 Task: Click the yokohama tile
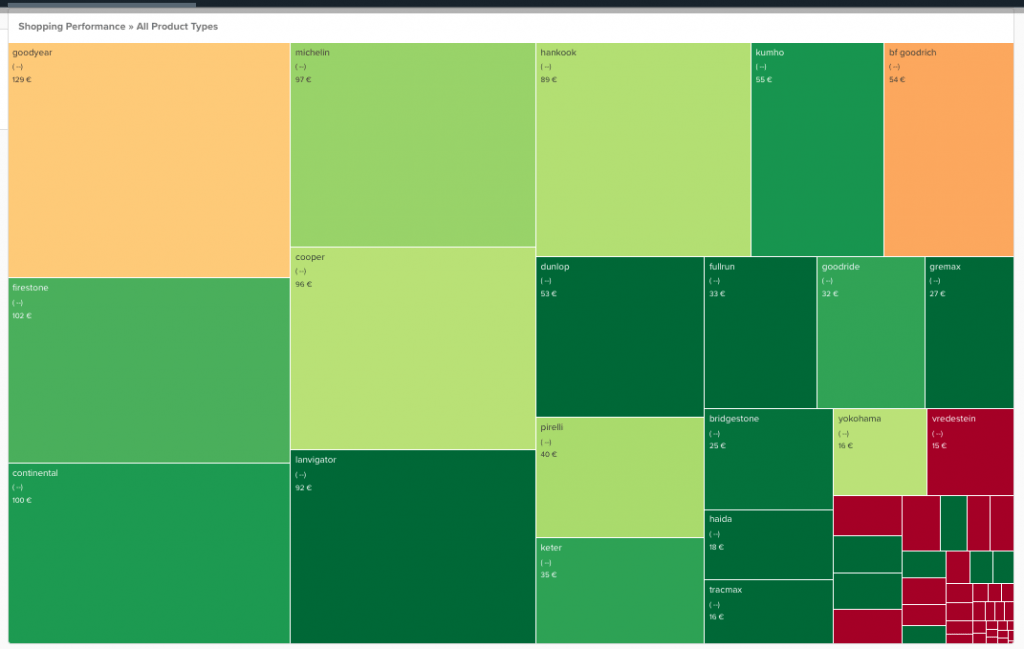880,452
